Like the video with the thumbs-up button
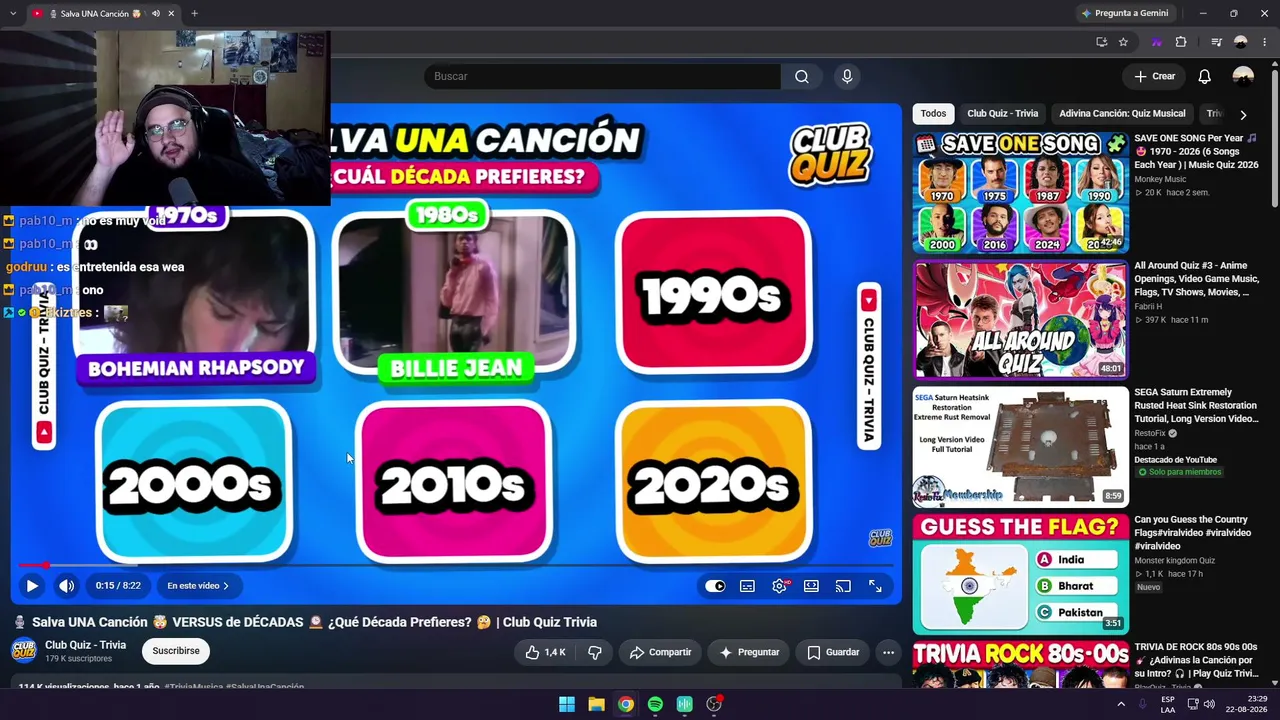Image resolution: width=1280 pixels, height=720 pixels. (547, 652)
